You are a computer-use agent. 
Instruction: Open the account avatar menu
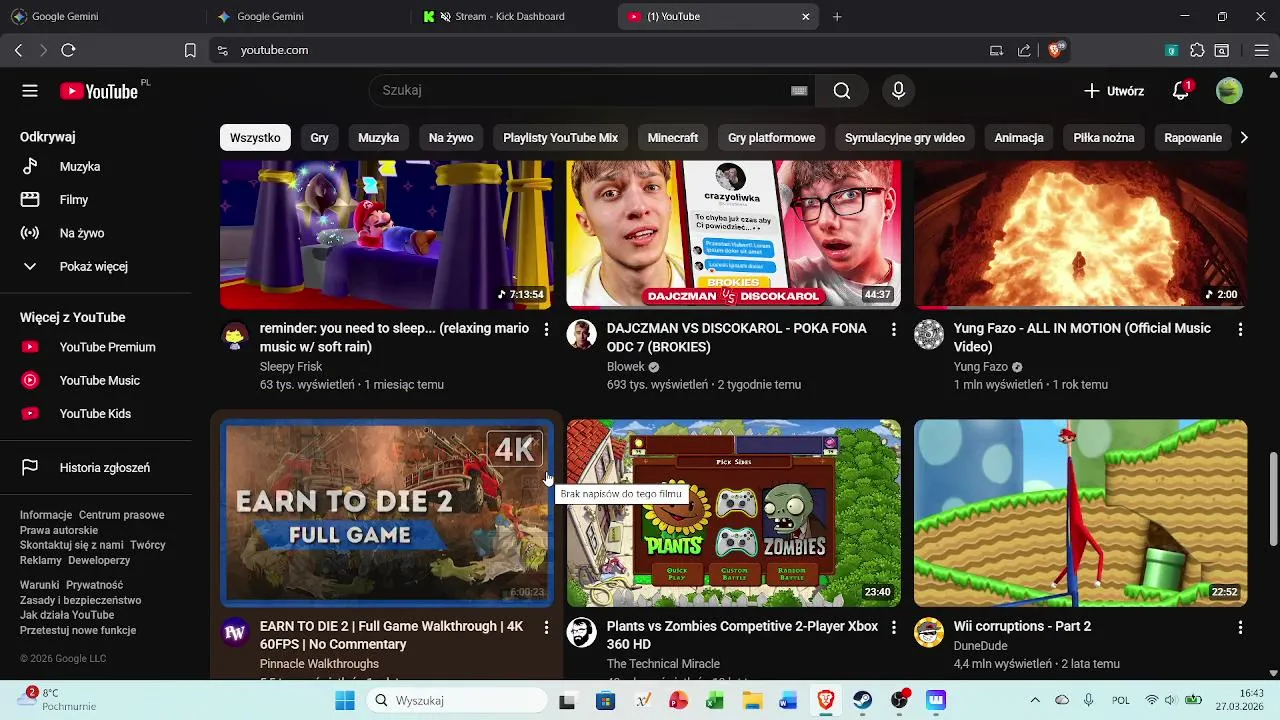[1229, 91]
